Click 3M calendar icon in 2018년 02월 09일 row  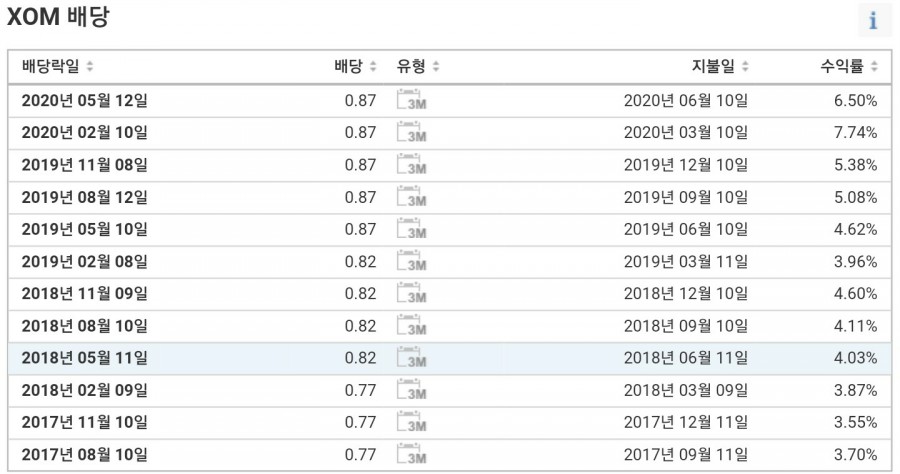point(412,389)
